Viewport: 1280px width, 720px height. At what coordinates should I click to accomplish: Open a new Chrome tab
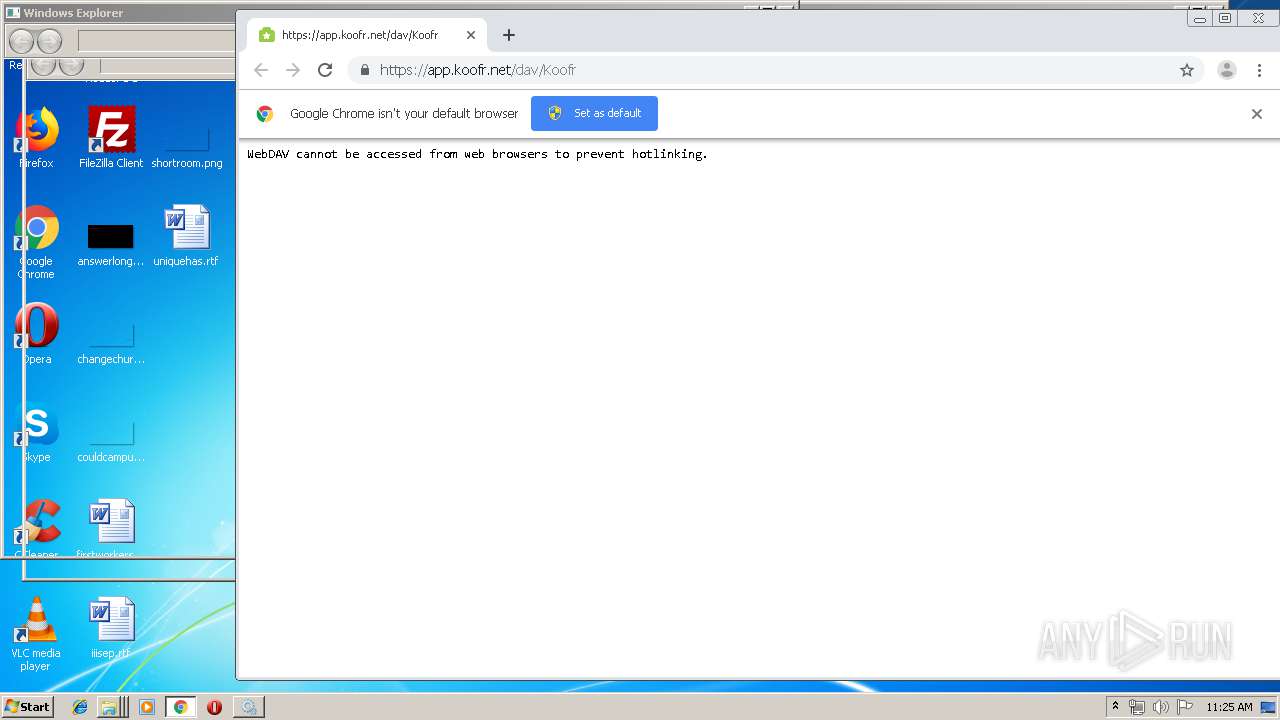point(509,35)
